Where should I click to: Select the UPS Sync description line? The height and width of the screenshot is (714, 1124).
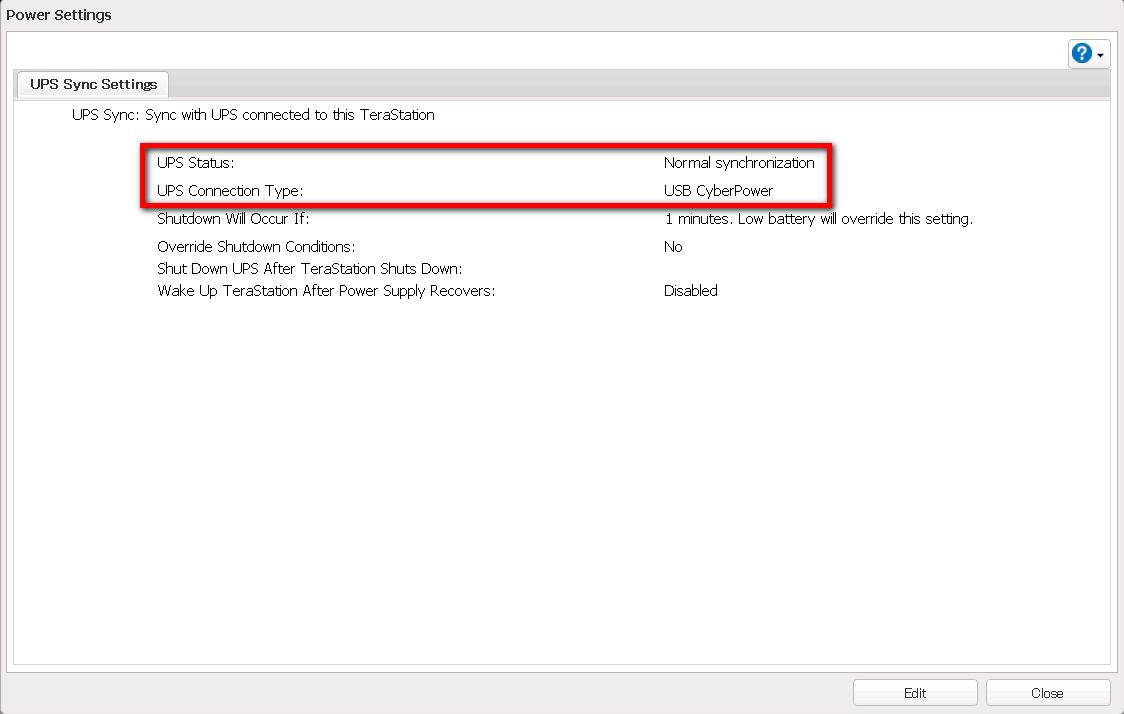[x=253, y=115]
